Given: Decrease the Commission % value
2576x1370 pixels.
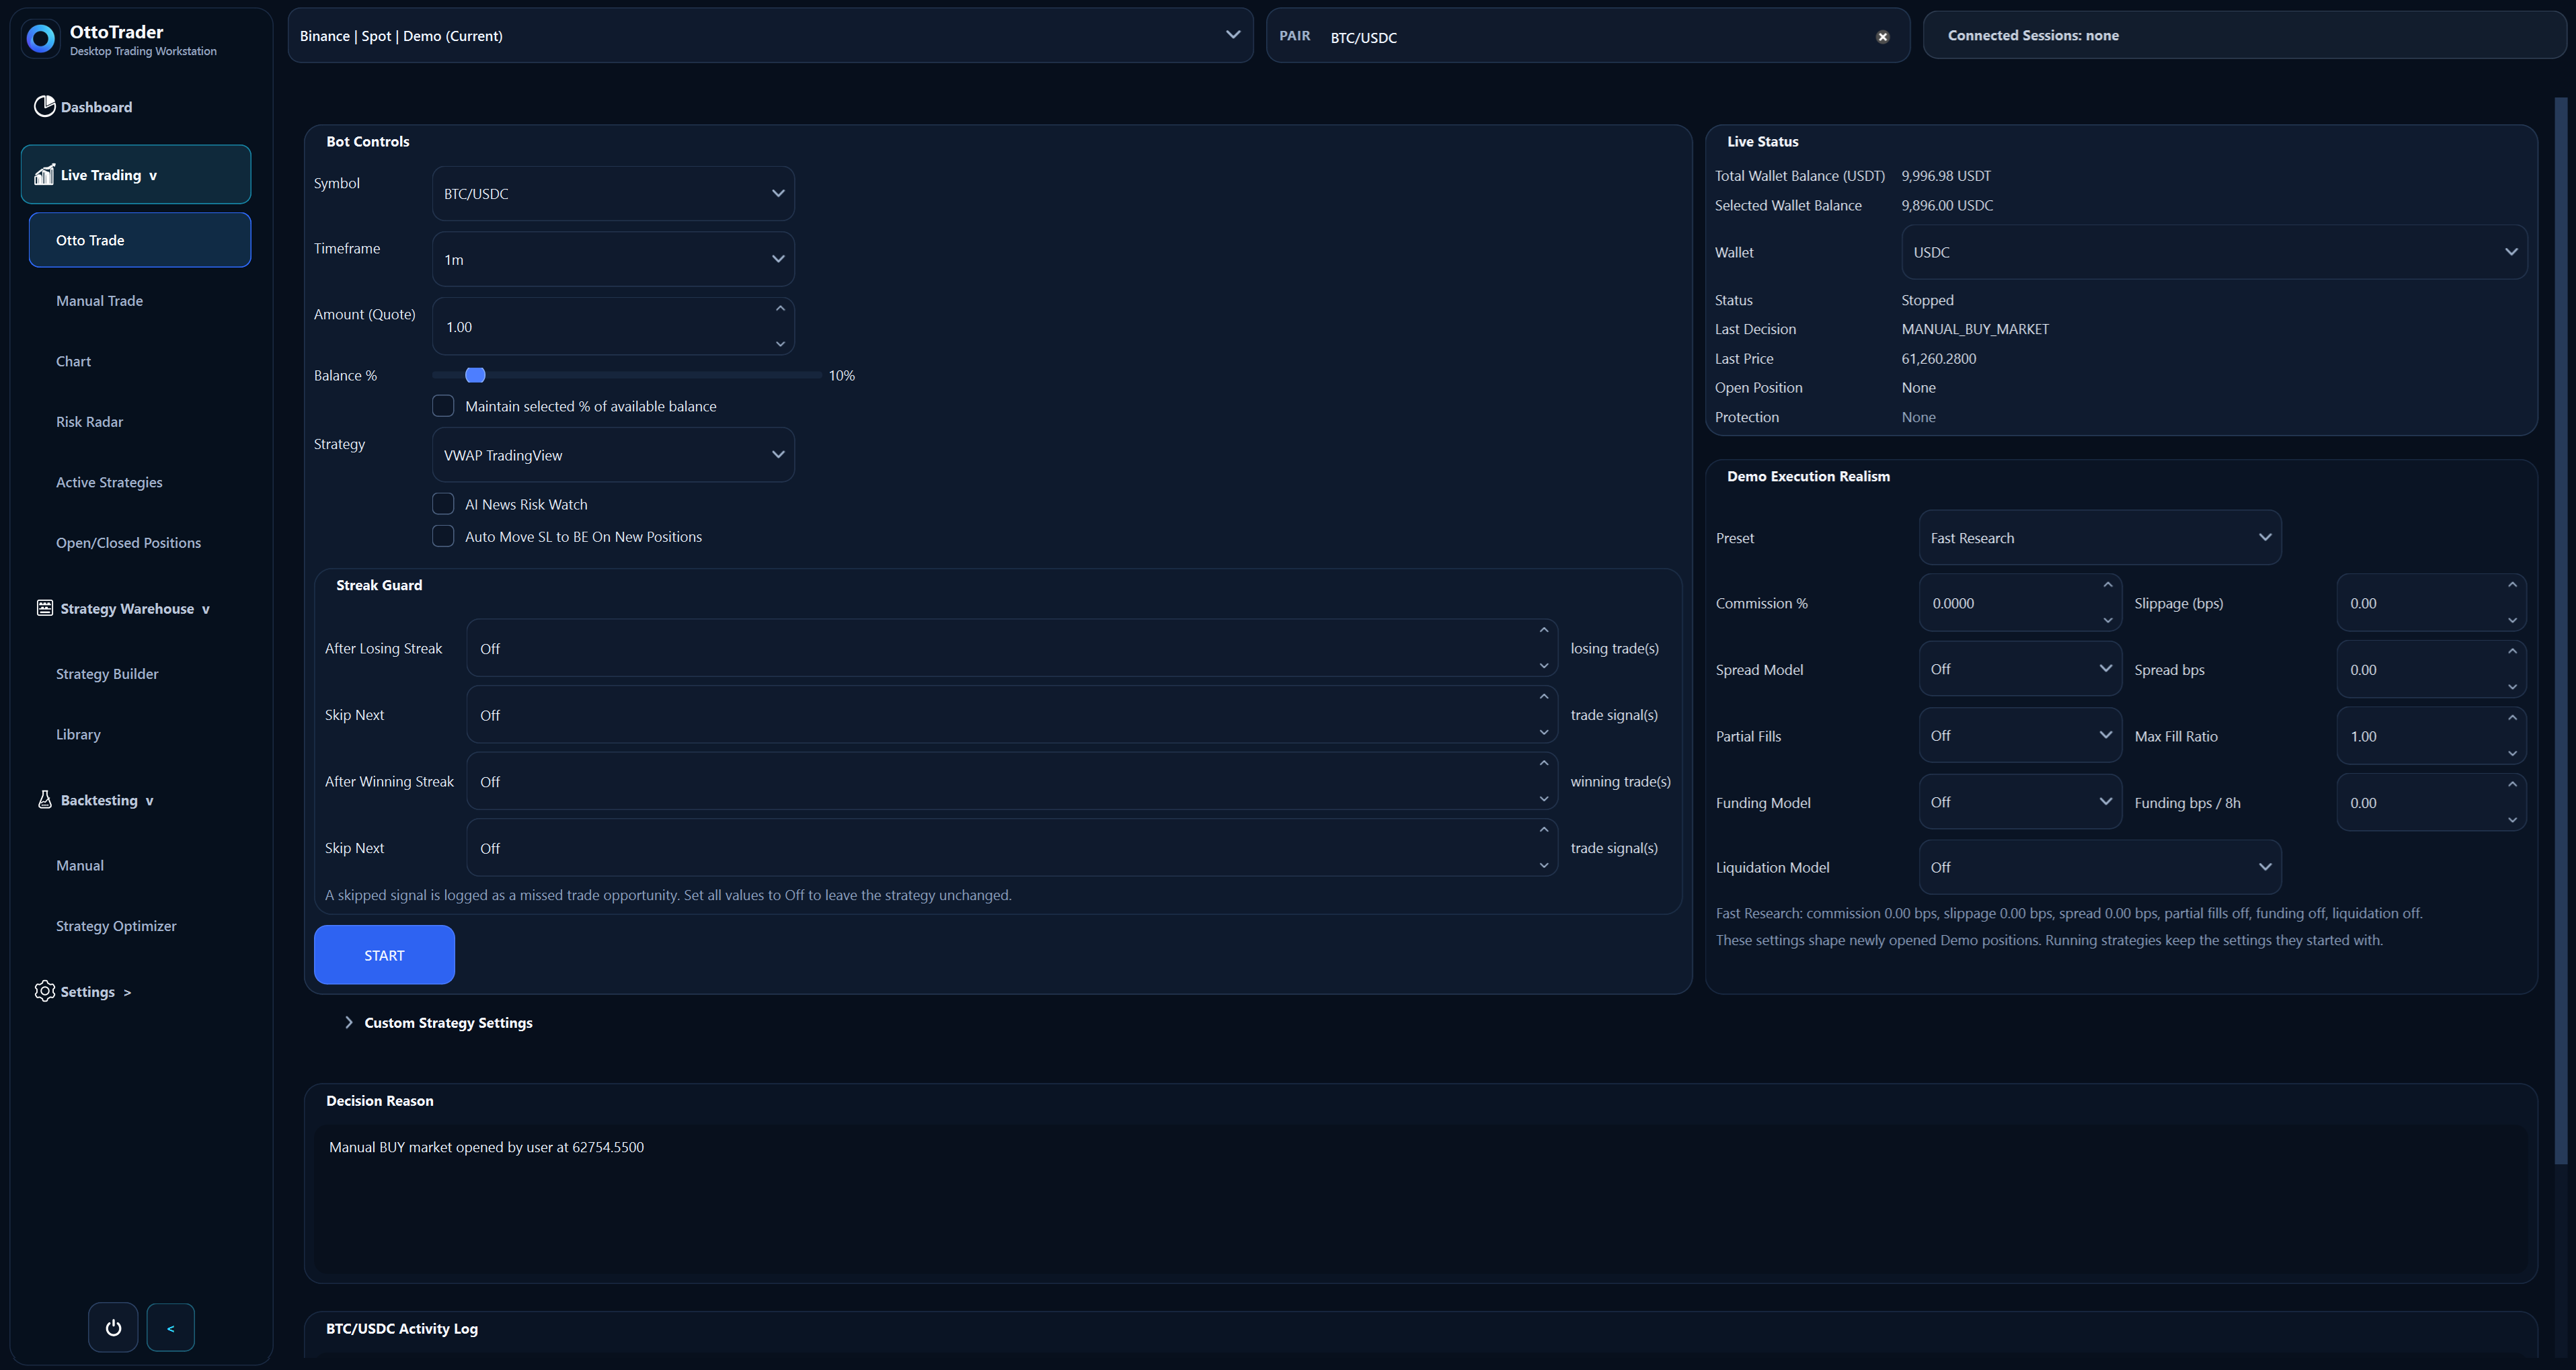Looking at the screenshot, I should pos(2108,621).
